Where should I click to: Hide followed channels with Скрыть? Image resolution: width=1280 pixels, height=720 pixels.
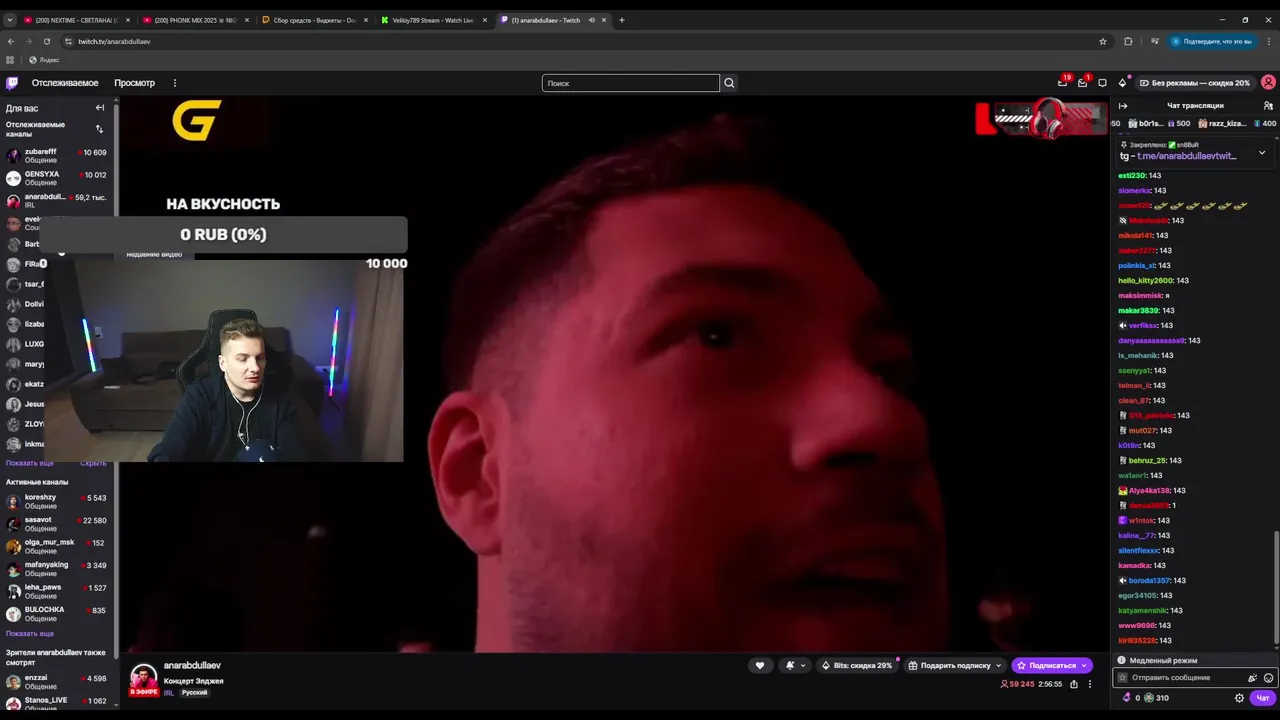[93, 463]
